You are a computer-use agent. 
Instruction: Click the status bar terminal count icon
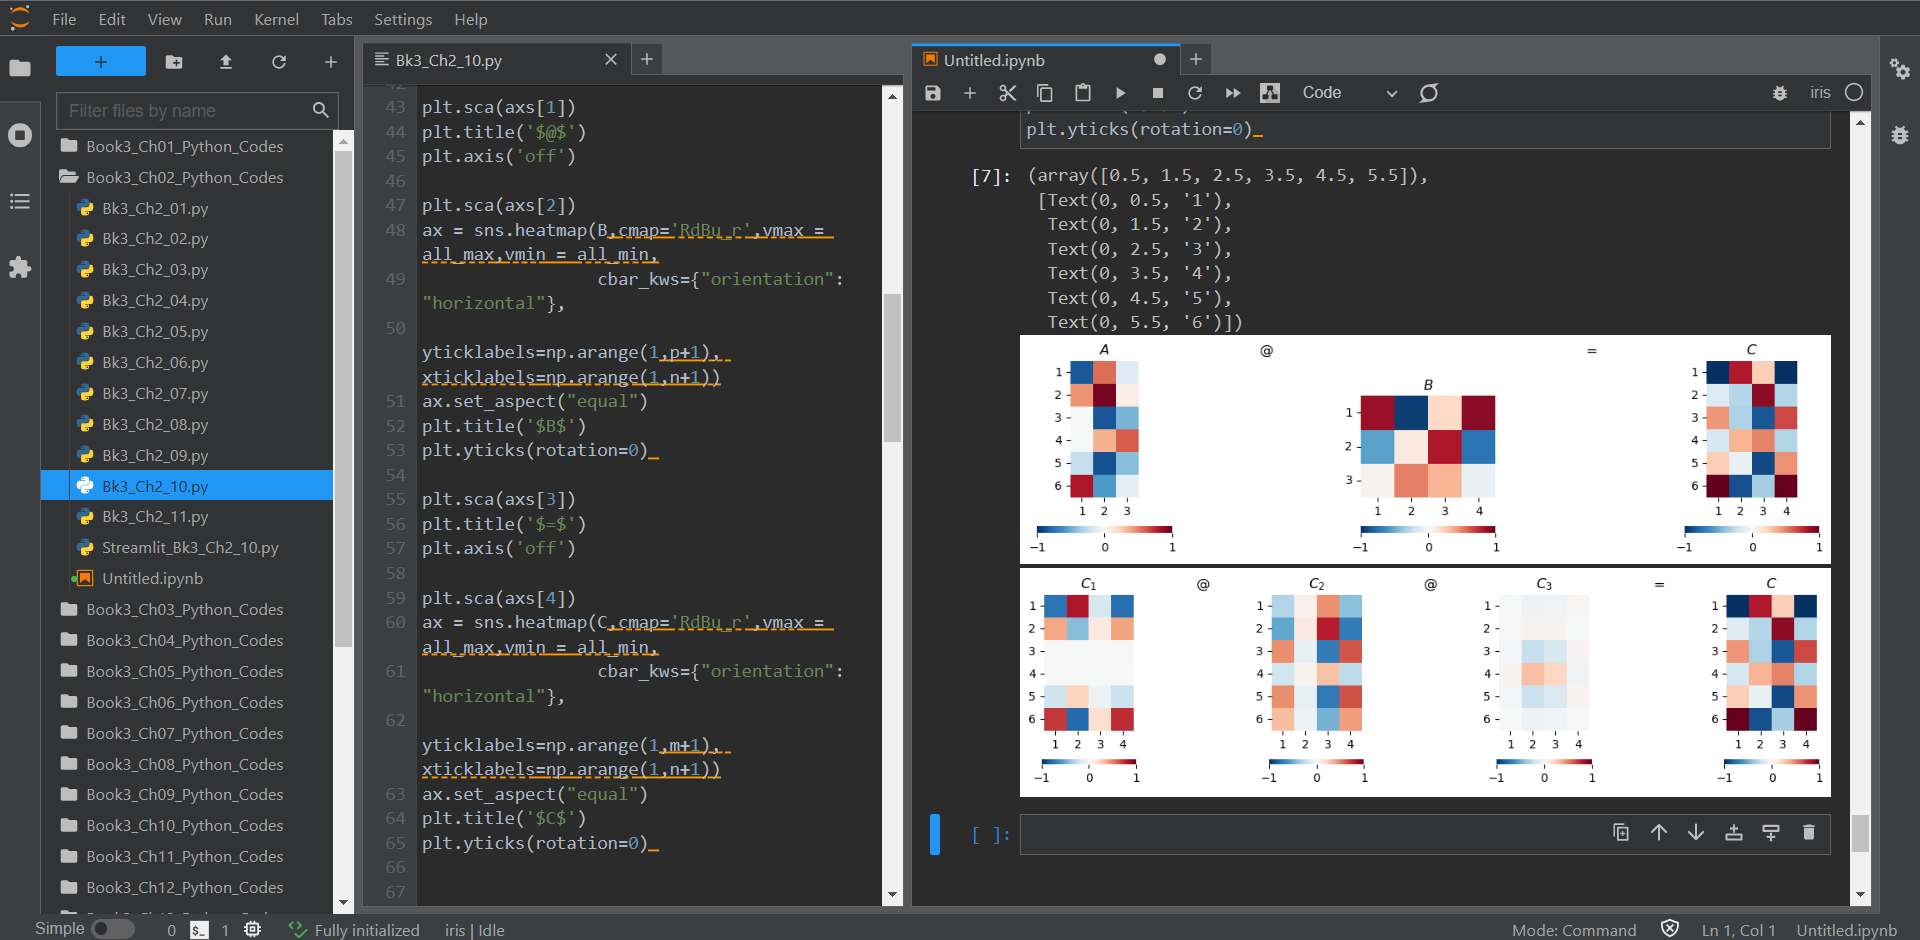click(x=200, y=929)
